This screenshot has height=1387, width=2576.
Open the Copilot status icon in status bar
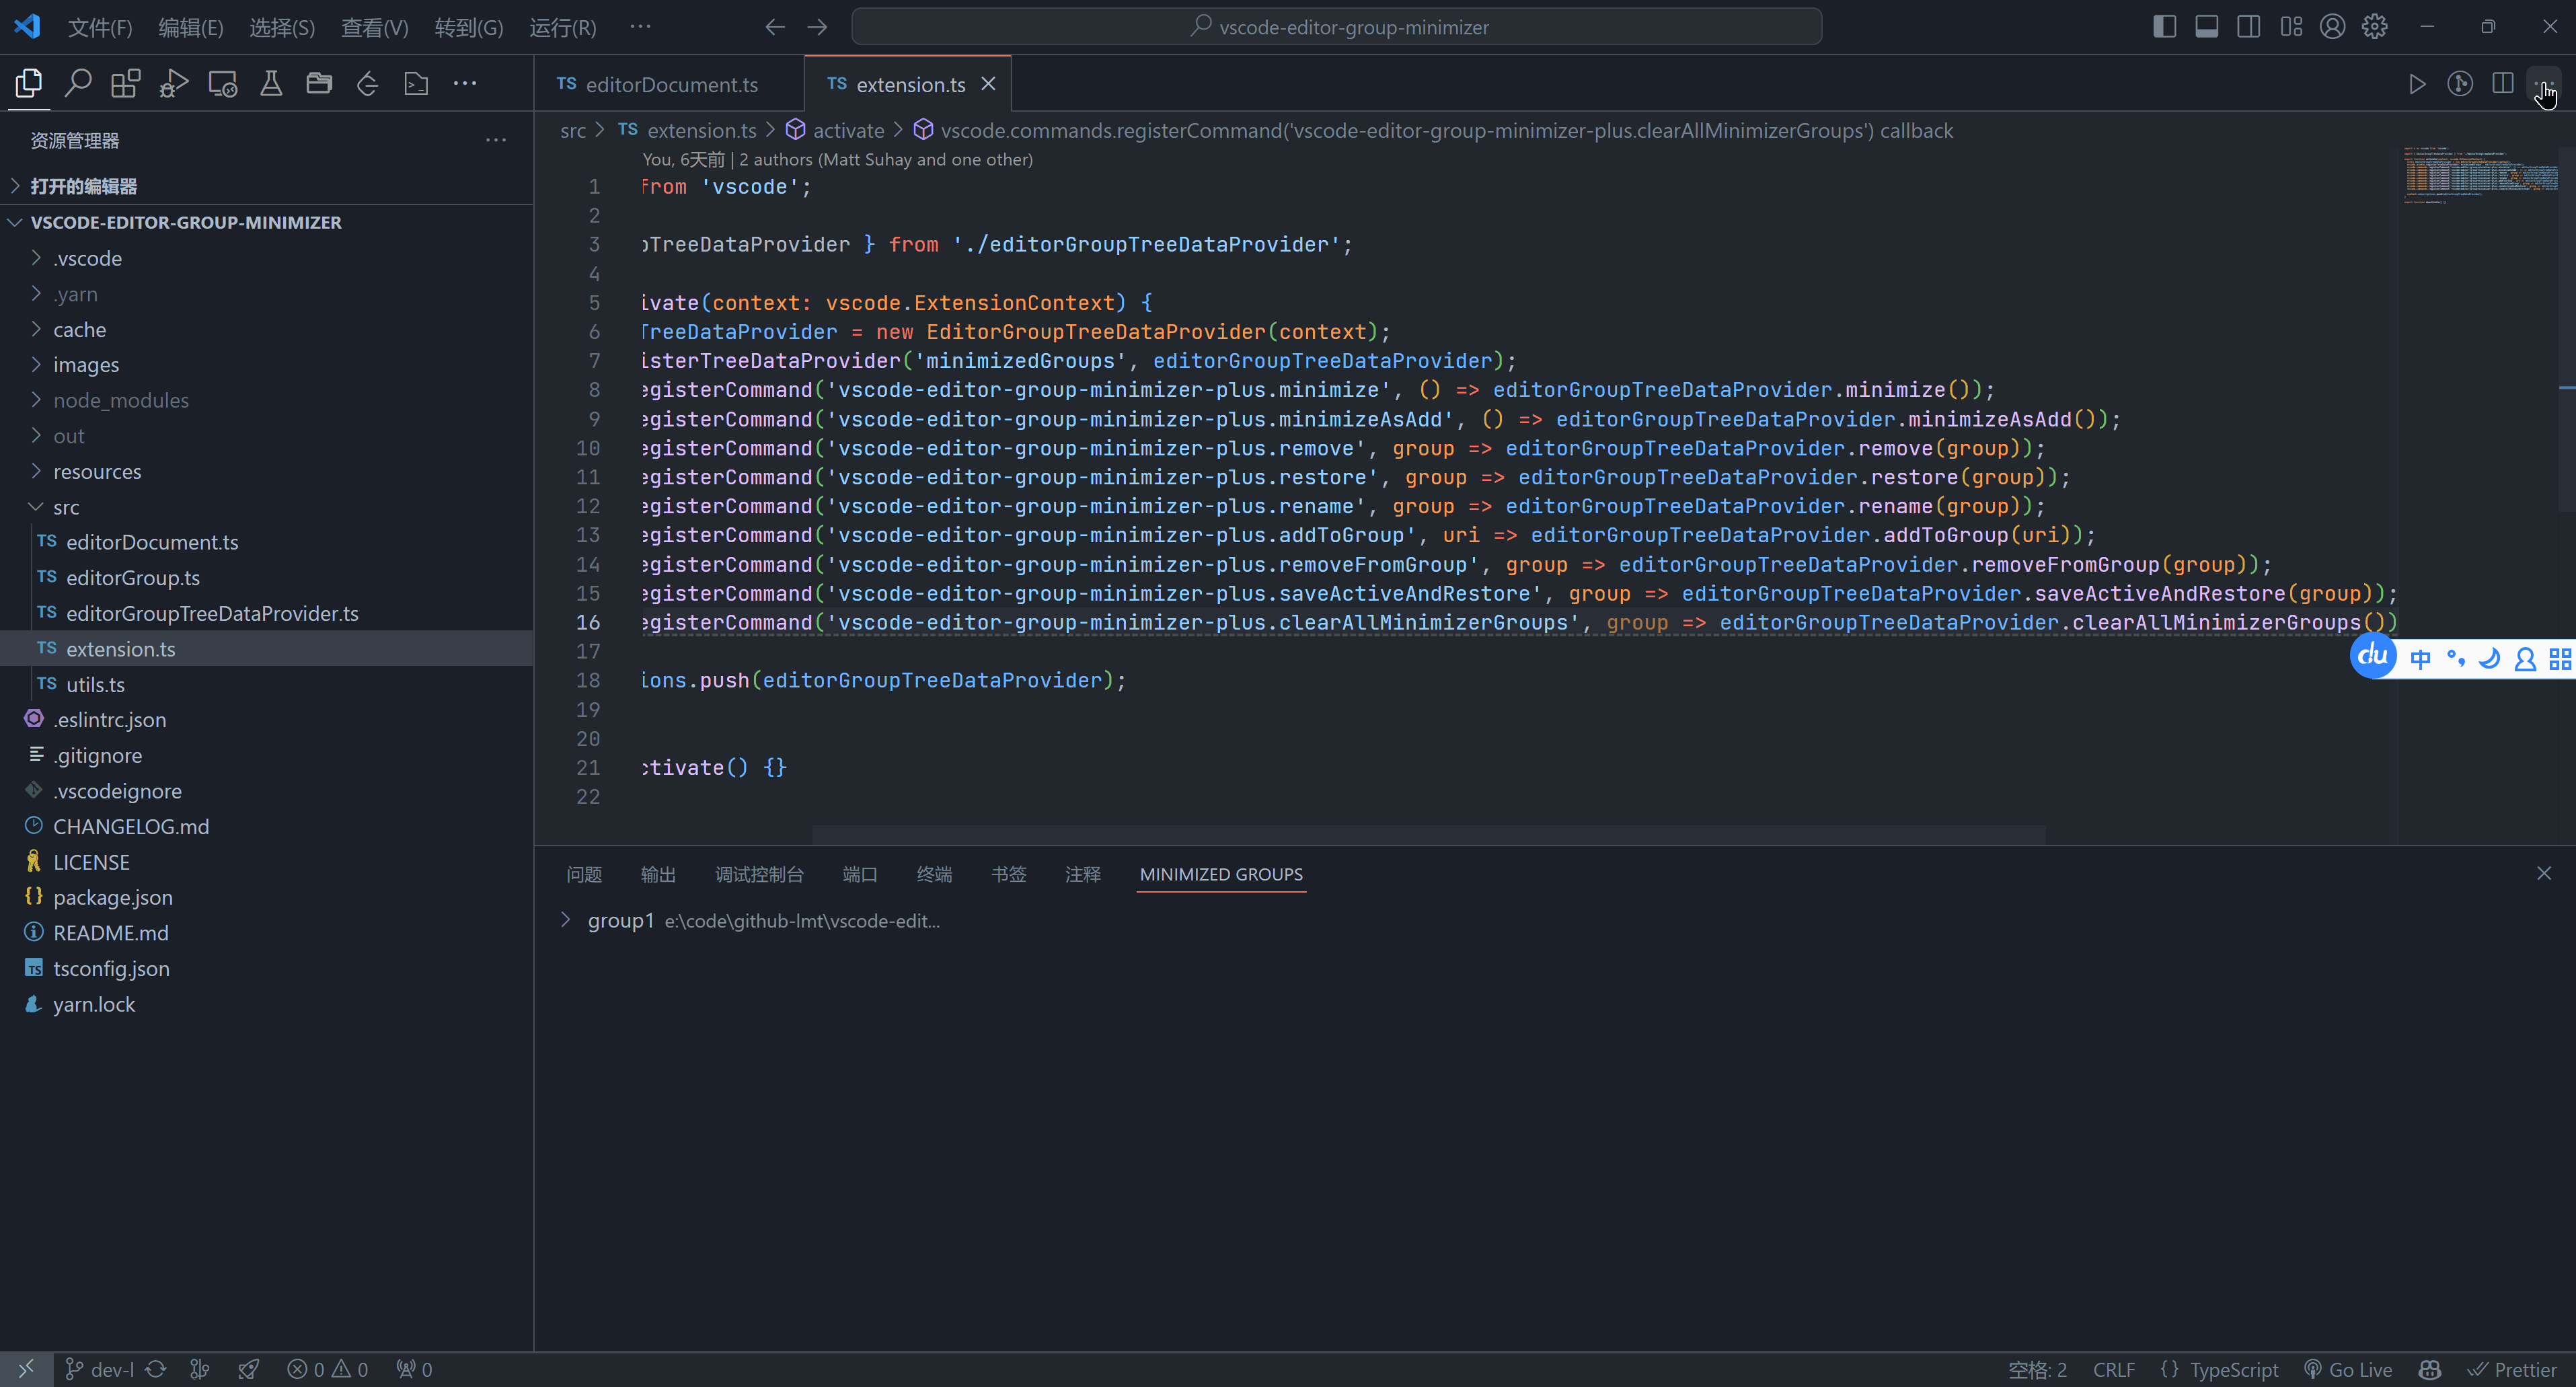(2430, 1369)
